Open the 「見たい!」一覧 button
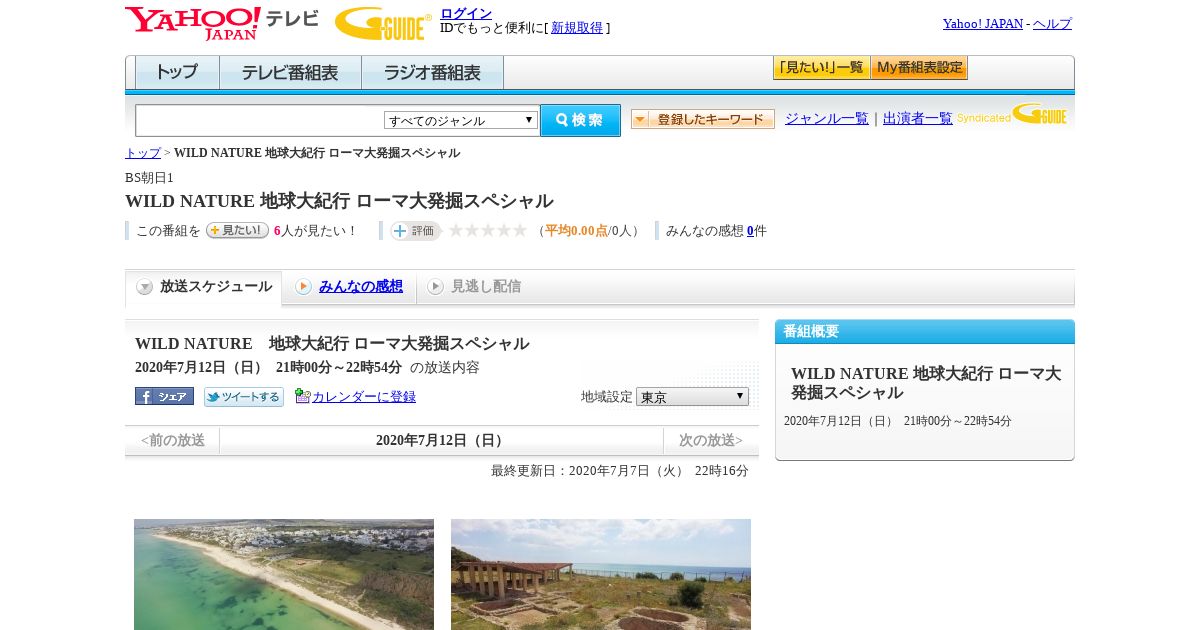 click(x=821, y=68)
